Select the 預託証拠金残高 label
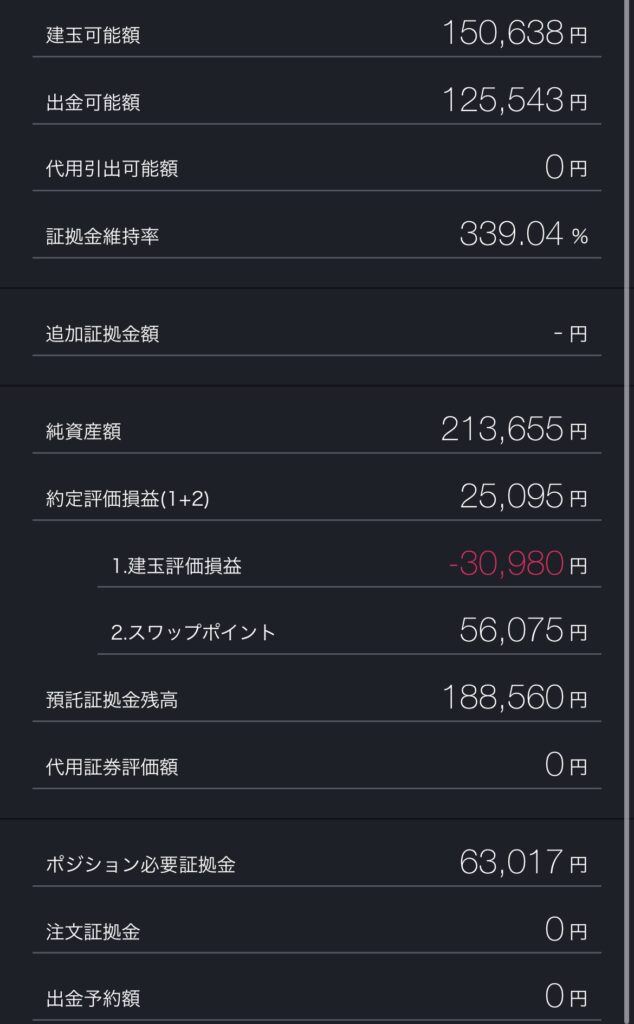The height and width of the screenshot is (1024, 634). pos(112,700)
